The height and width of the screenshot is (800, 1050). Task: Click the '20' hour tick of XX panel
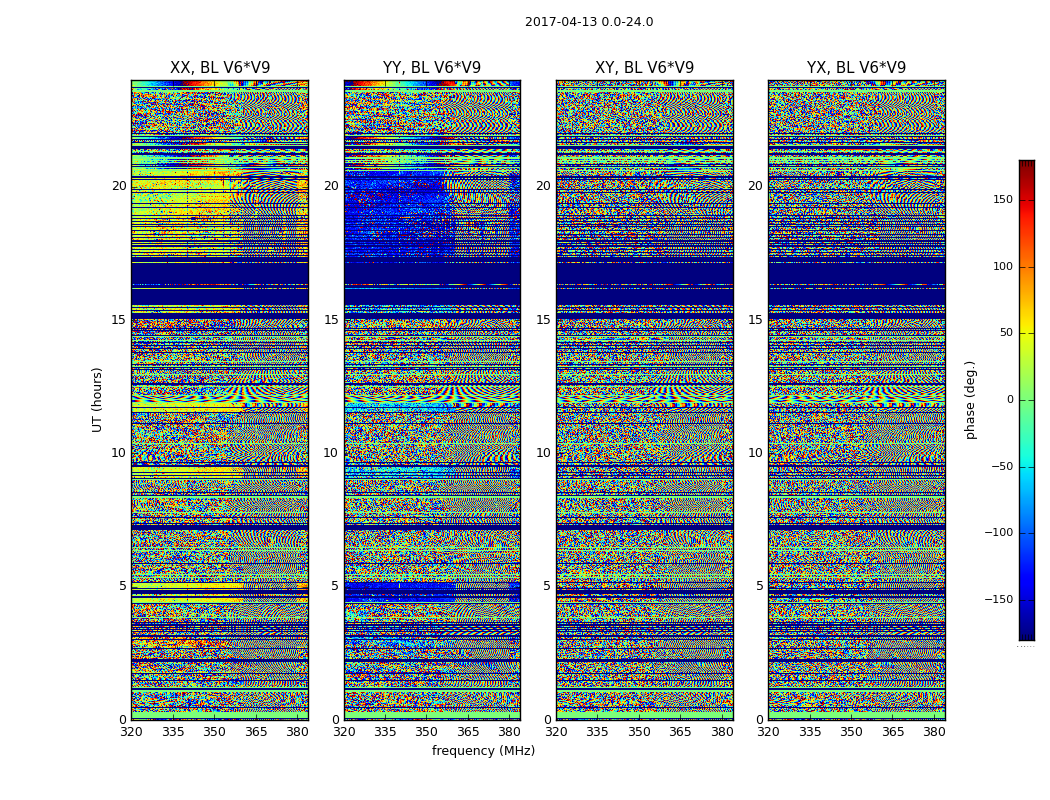(x=119, y=186)
